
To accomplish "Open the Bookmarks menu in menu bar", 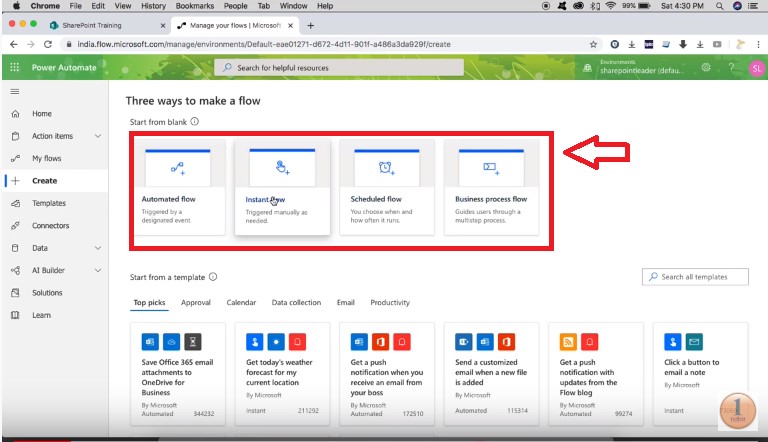I will (188, 6).
